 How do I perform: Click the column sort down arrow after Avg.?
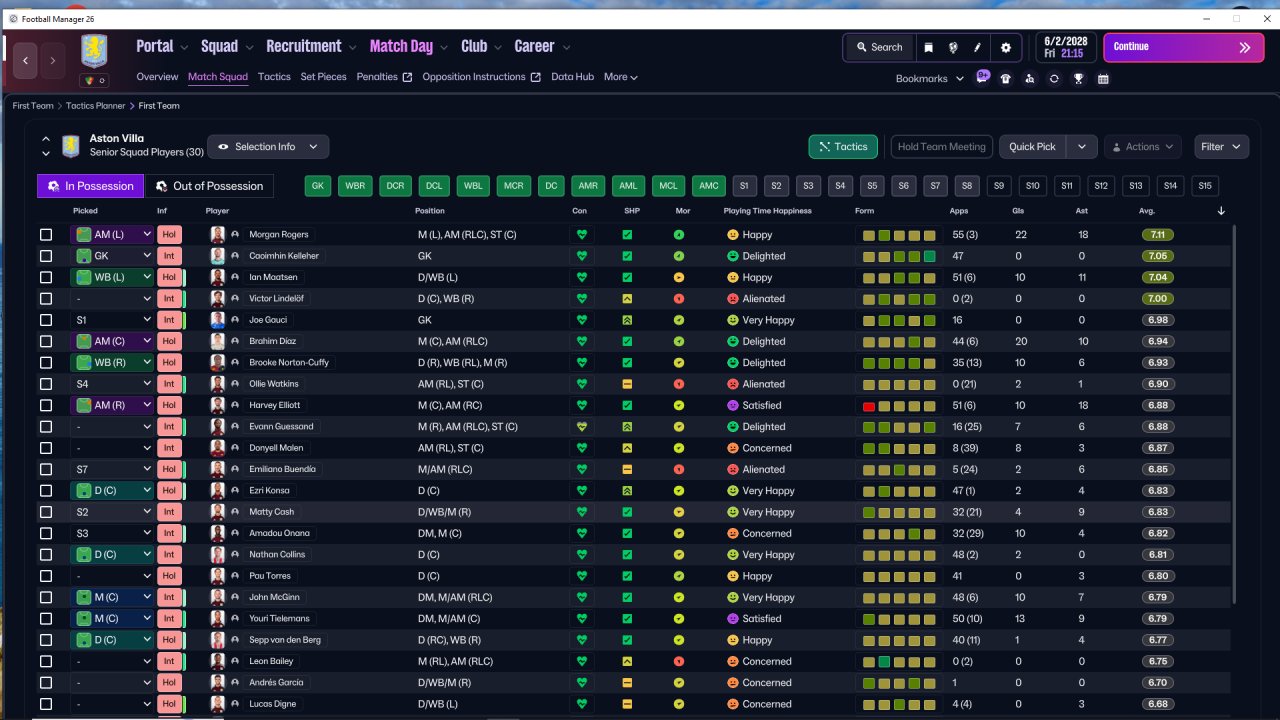(1221, 211)
